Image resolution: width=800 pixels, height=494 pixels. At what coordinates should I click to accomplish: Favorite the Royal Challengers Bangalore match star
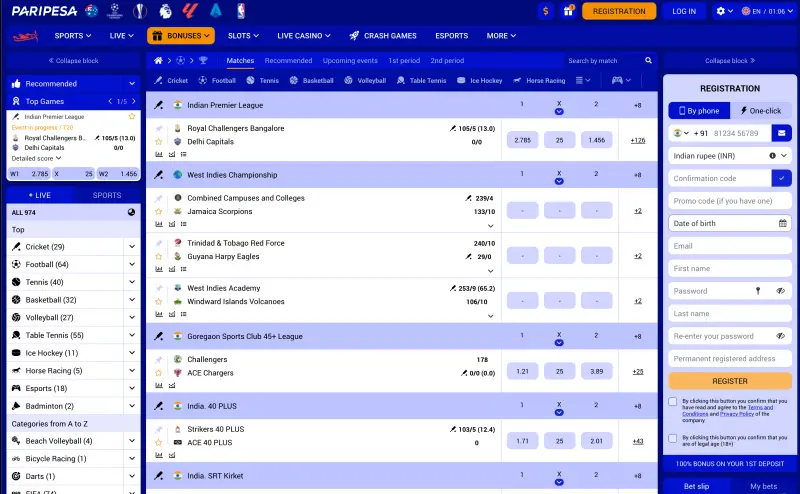tap(158, 142)
